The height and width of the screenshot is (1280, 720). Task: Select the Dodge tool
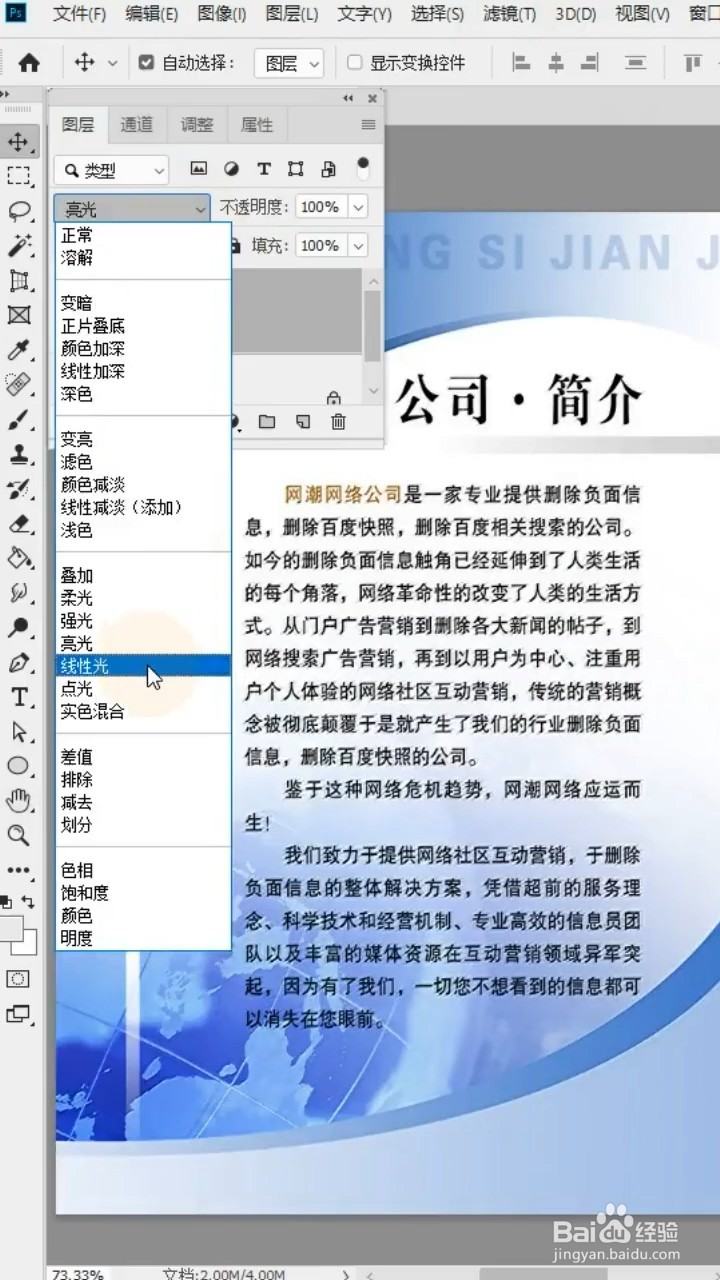[18, 628]
